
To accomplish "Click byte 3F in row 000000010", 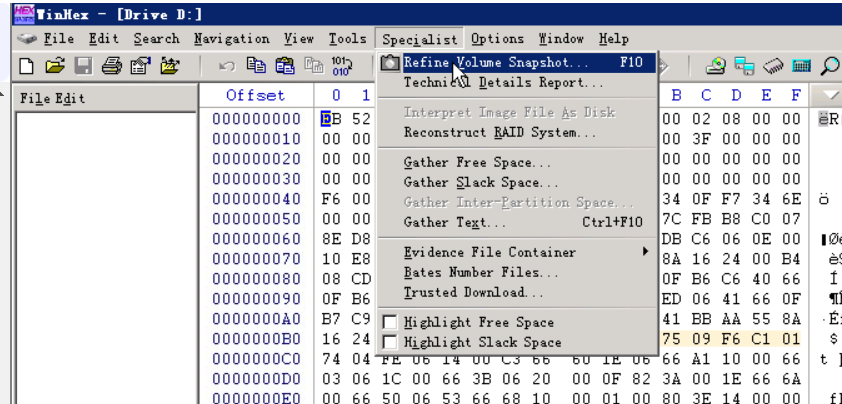I will pos(701,139).
